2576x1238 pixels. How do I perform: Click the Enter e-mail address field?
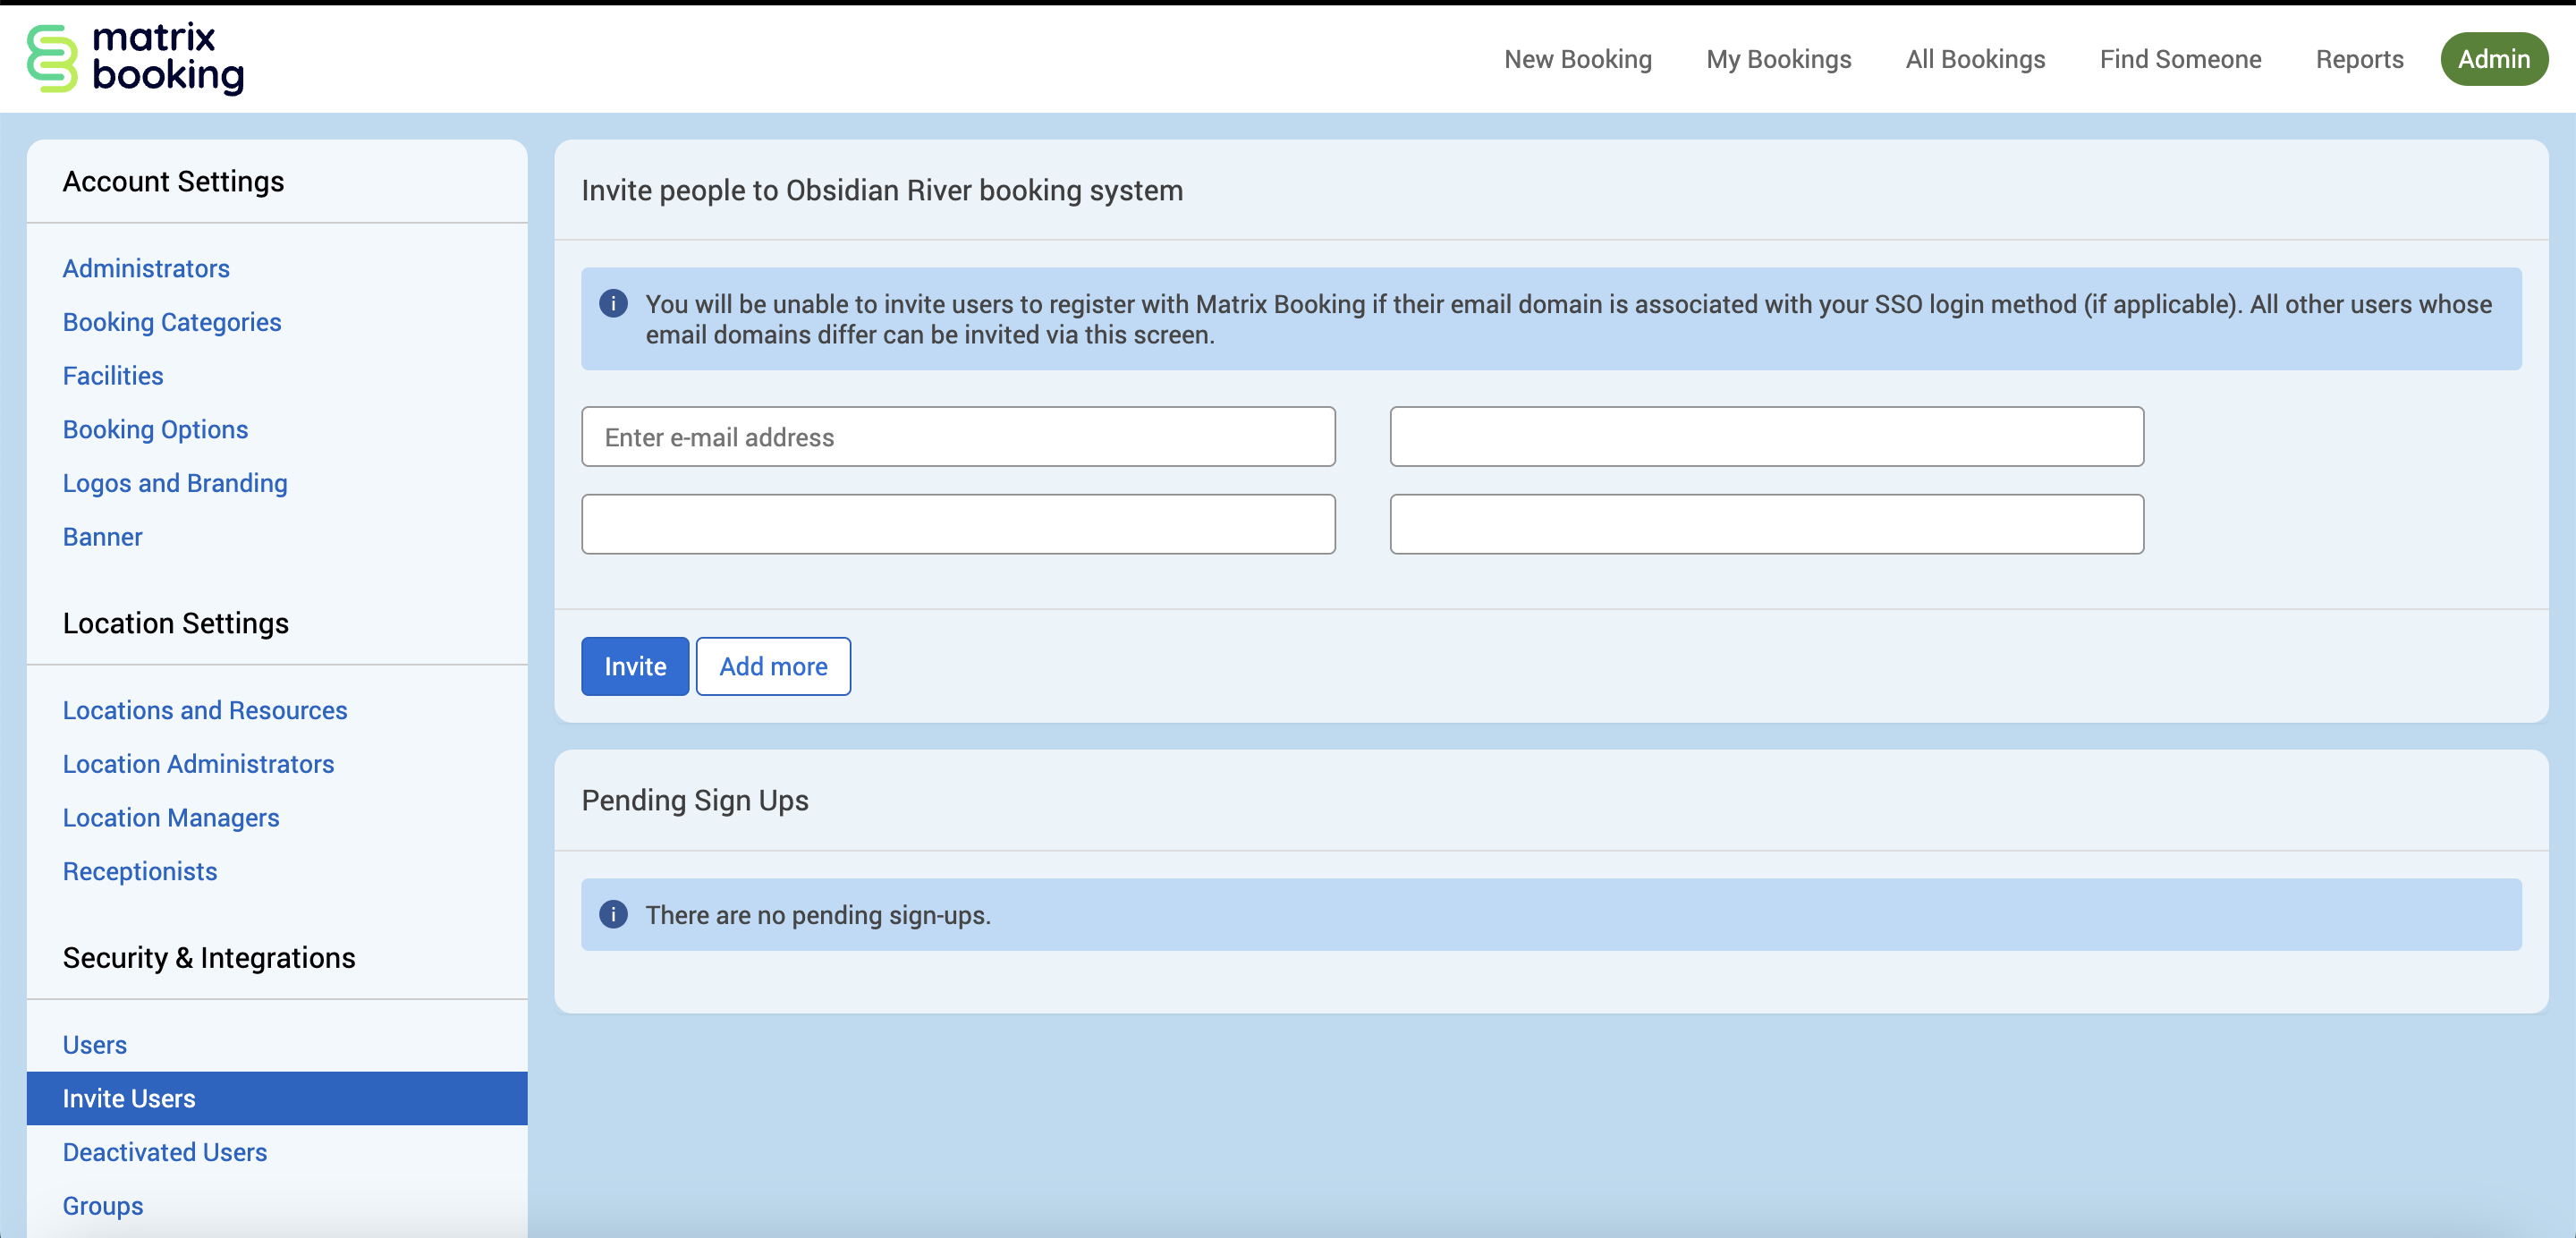point(958,437)
